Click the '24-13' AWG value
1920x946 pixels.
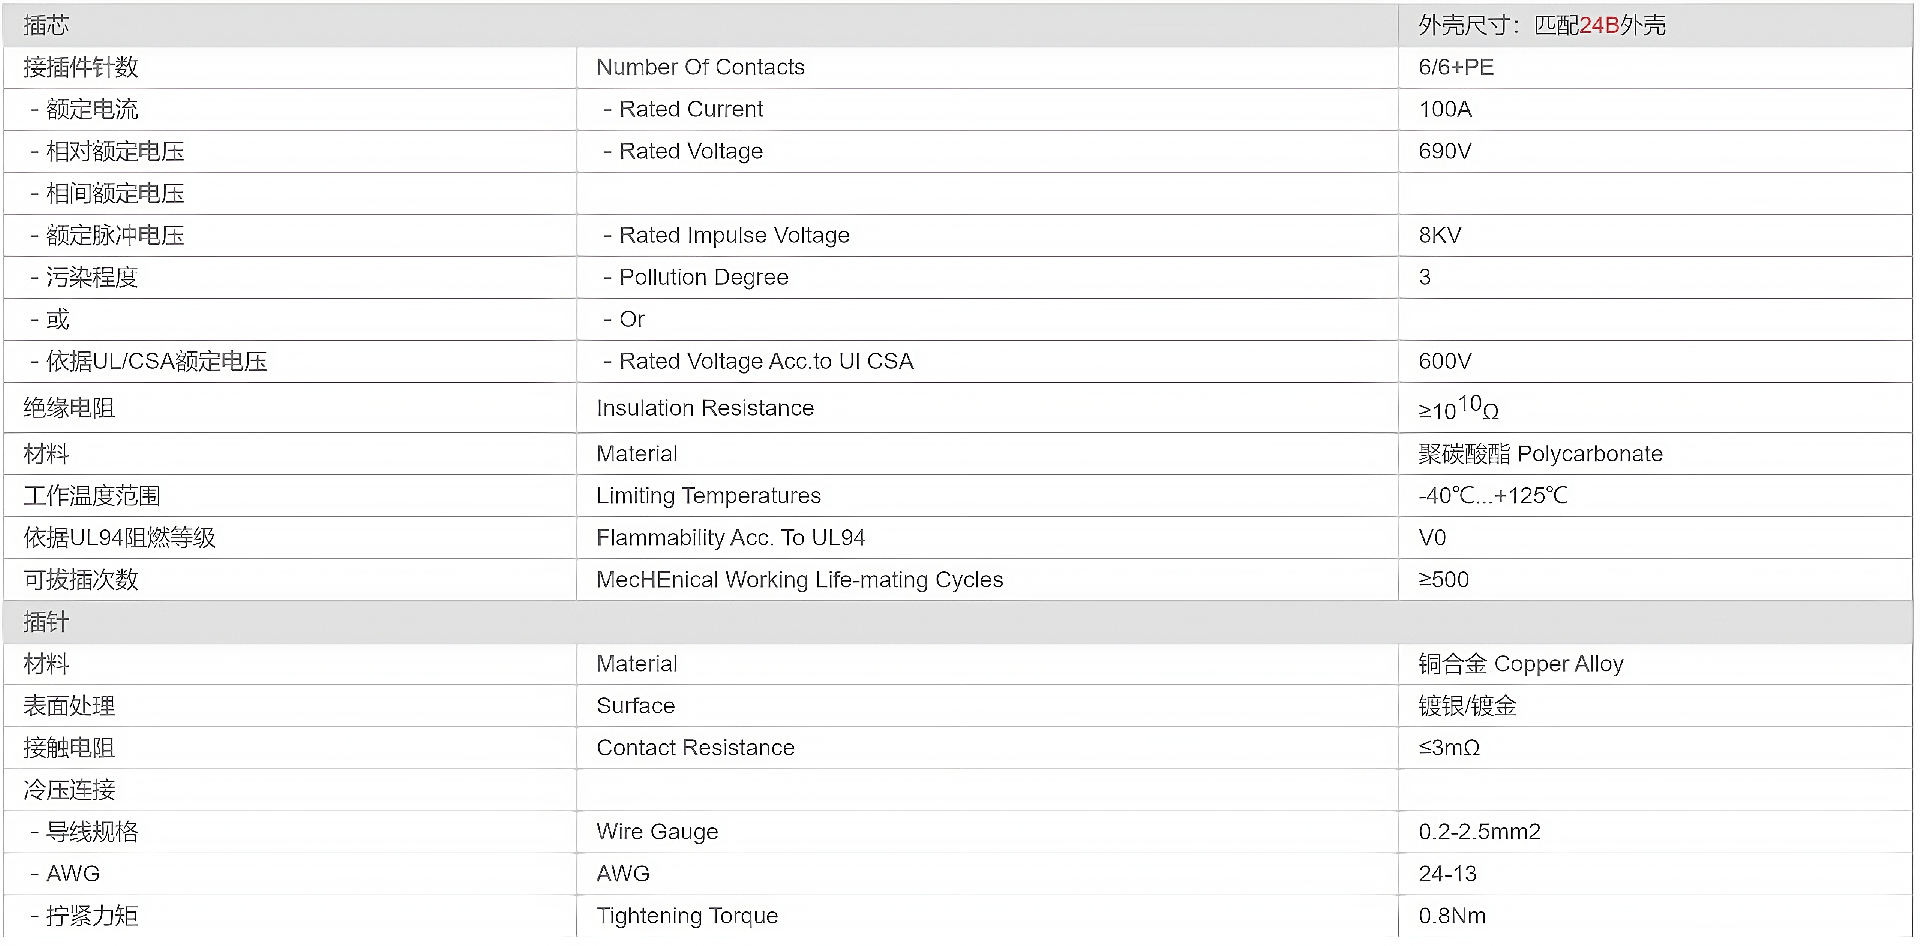1447,874
